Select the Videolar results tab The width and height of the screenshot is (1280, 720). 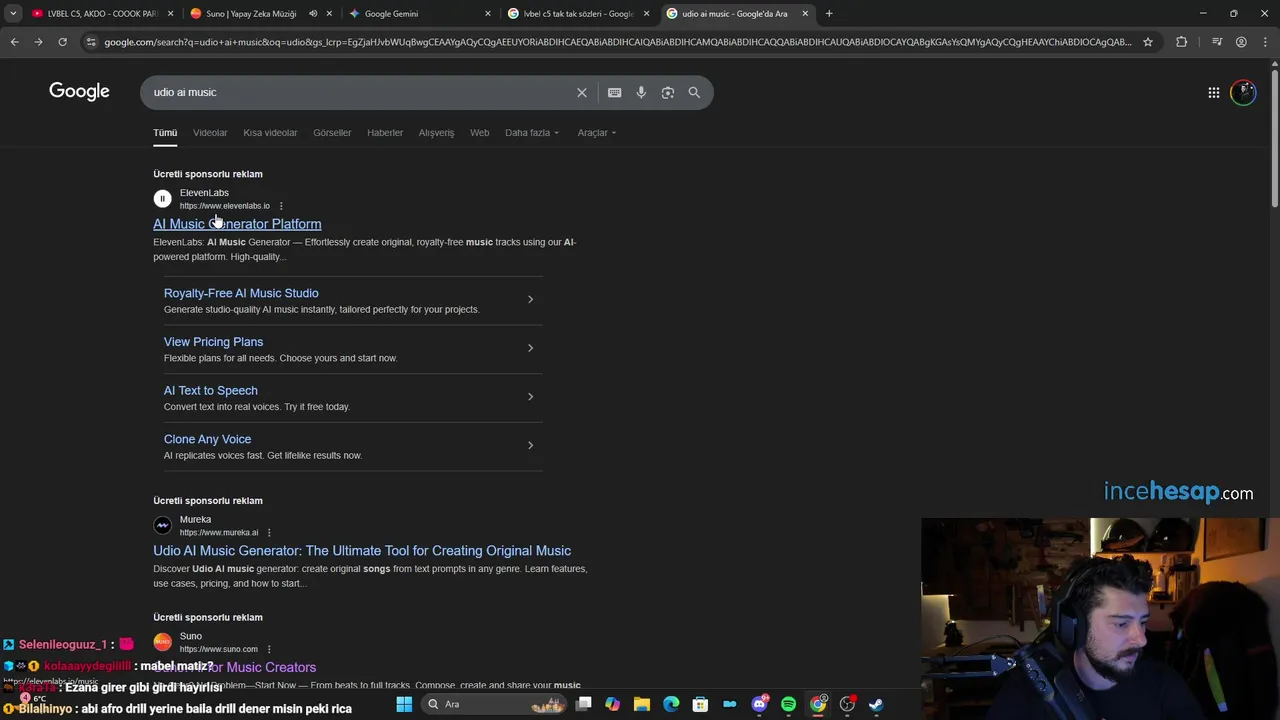coord(210,132)
